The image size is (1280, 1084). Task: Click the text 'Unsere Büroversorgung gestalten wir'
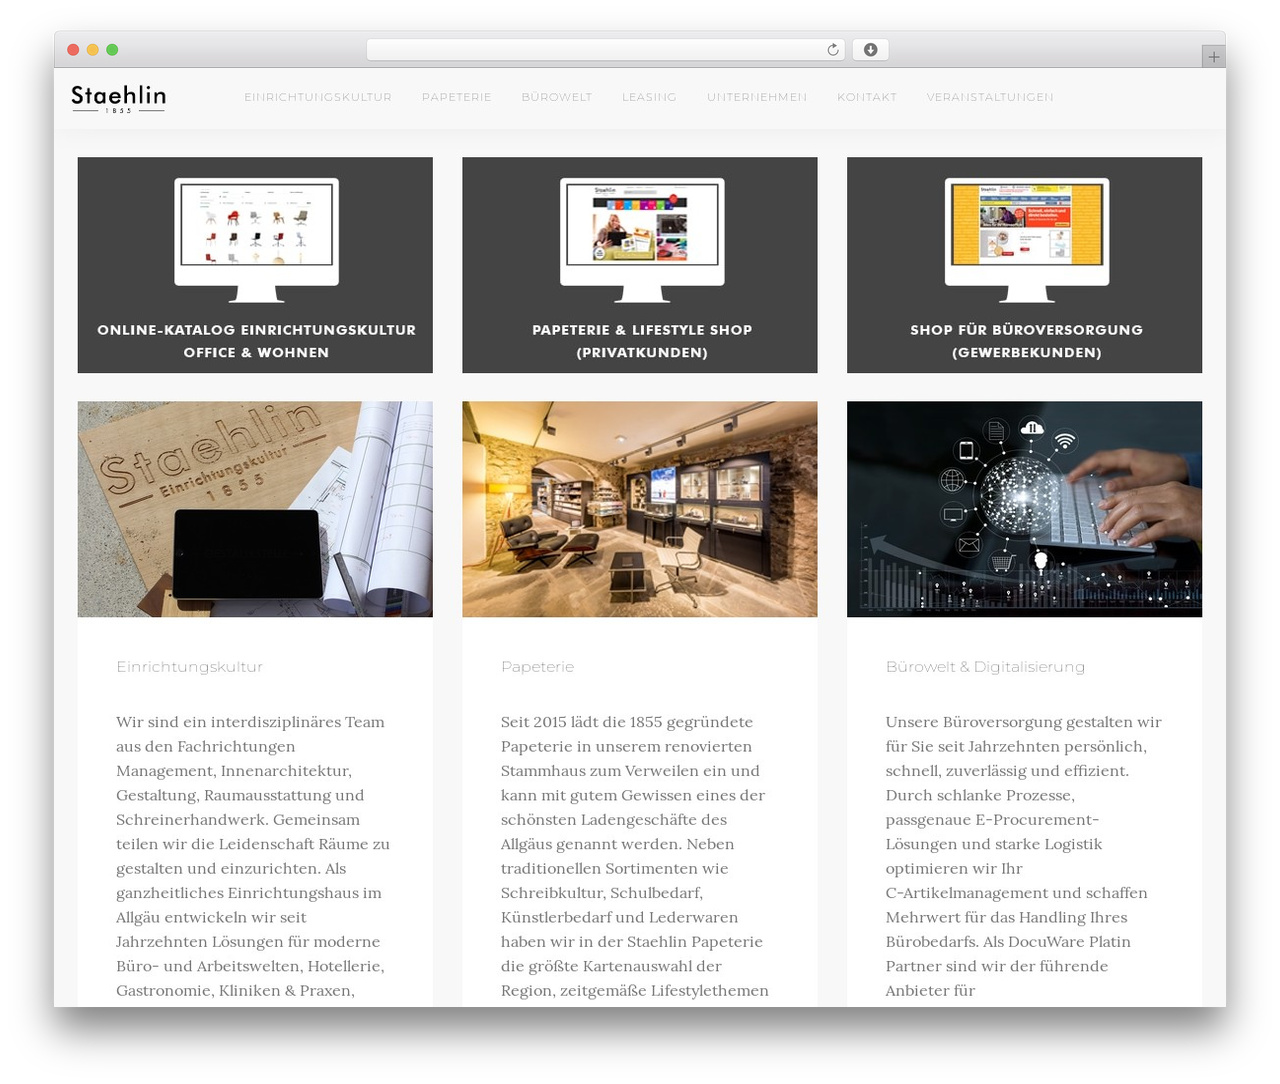tap(1023, 722)
